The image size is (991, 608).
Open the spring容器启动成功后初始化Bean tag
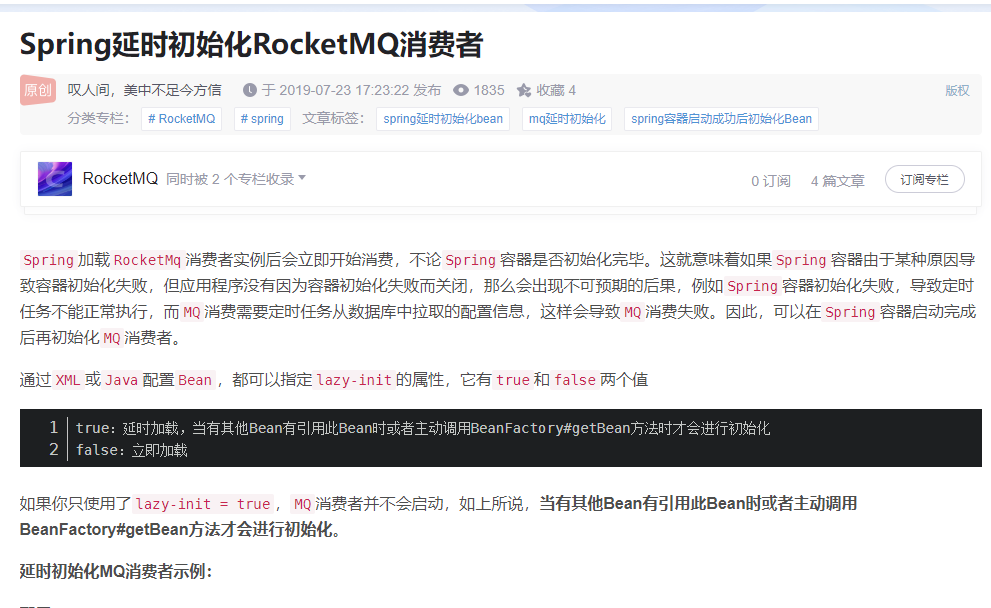[721, 119]
